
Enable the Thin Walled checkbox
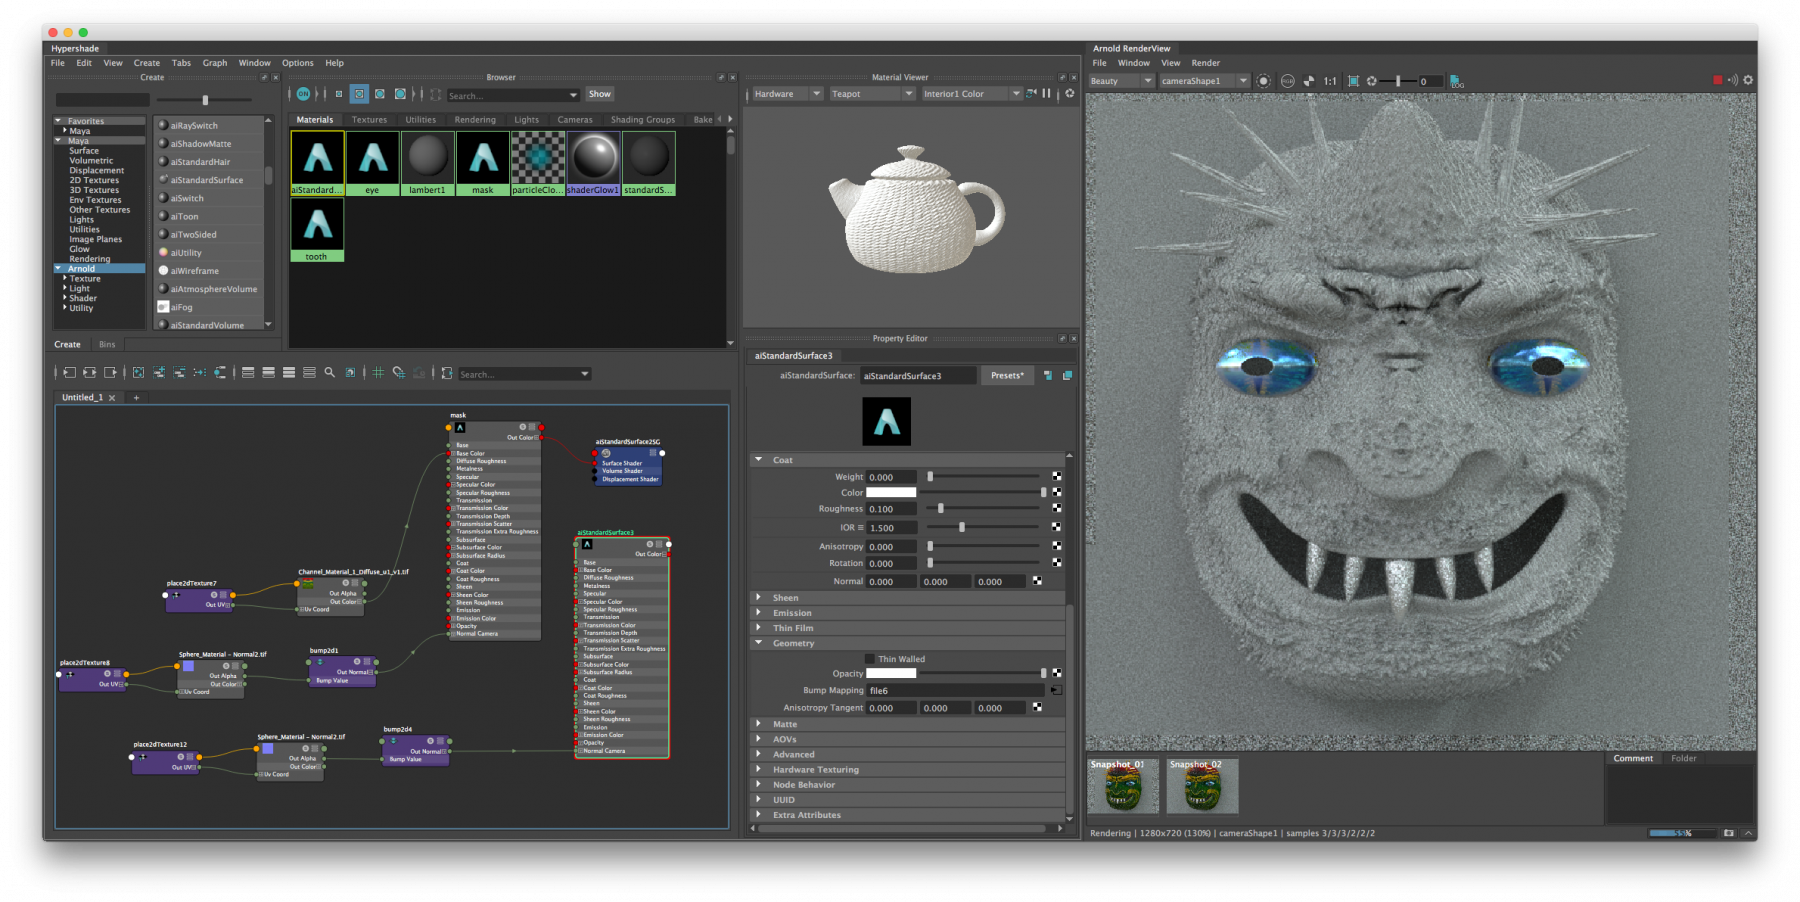tap(870, 659)
